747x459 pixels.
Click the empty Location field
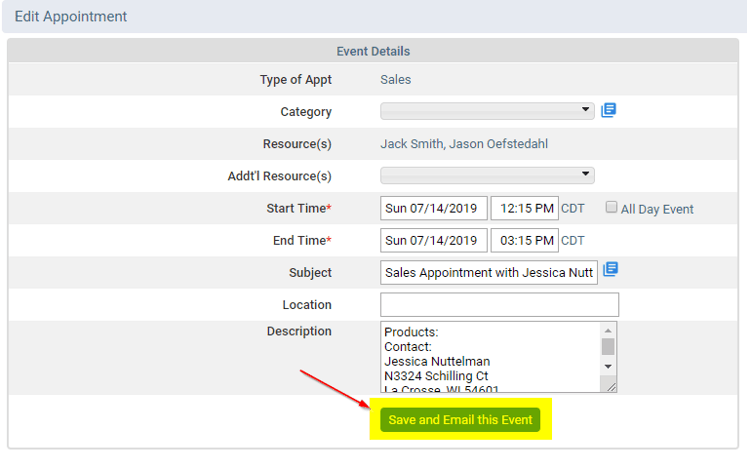pyautogui.click(x=499, y=305)
